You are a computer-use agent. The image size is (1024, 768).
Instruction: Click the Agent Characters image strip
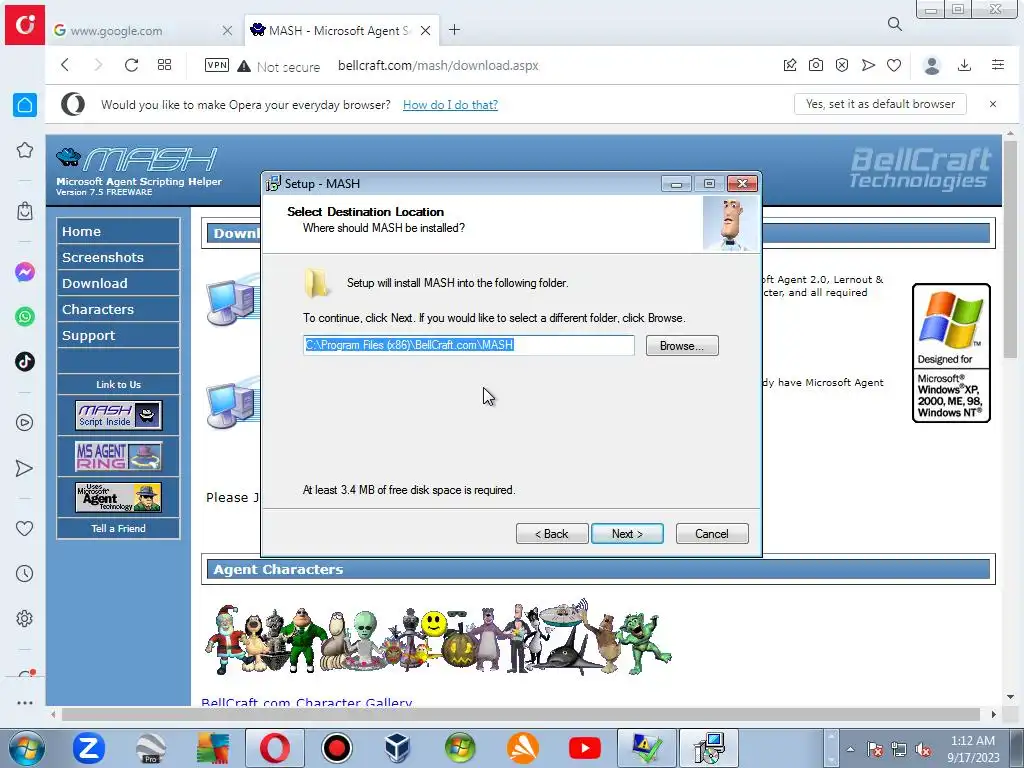pos(438,638)
